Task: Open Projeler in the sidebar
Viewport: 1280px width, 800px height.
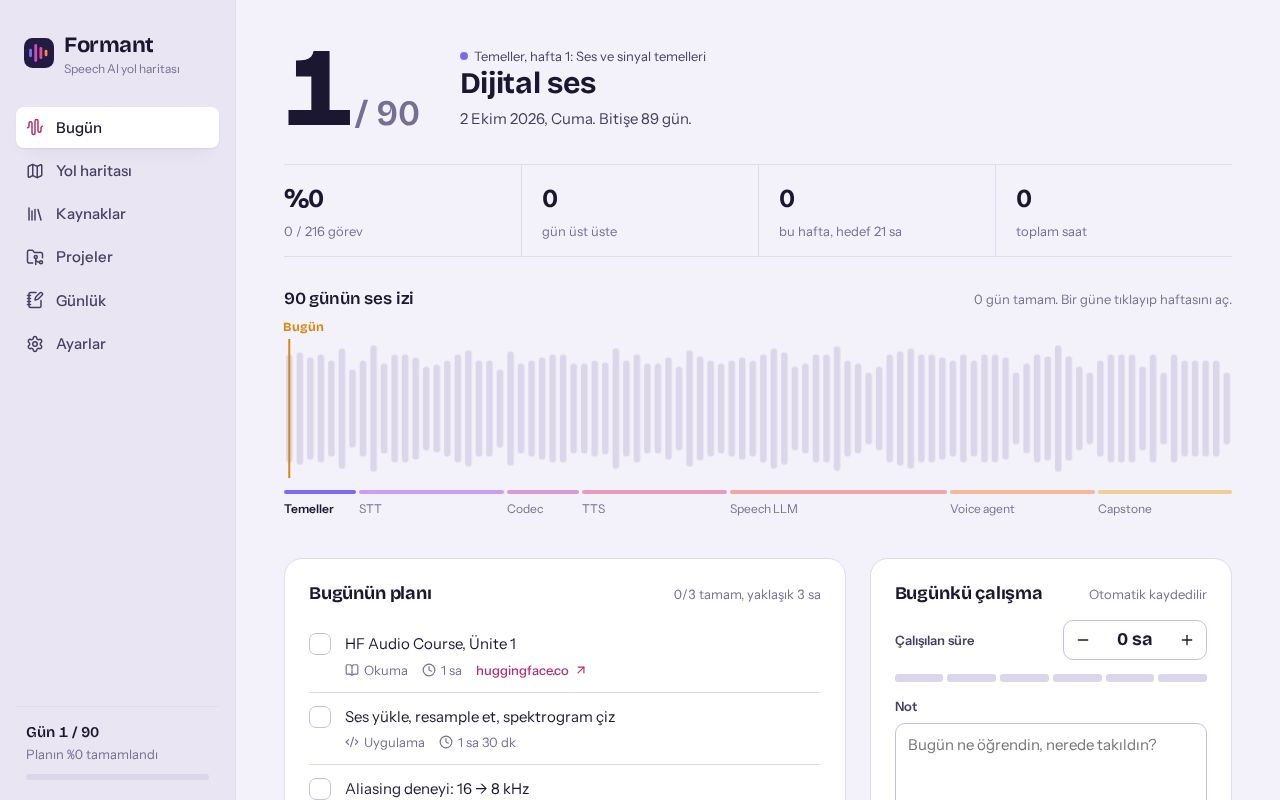Action: (117, 257)
